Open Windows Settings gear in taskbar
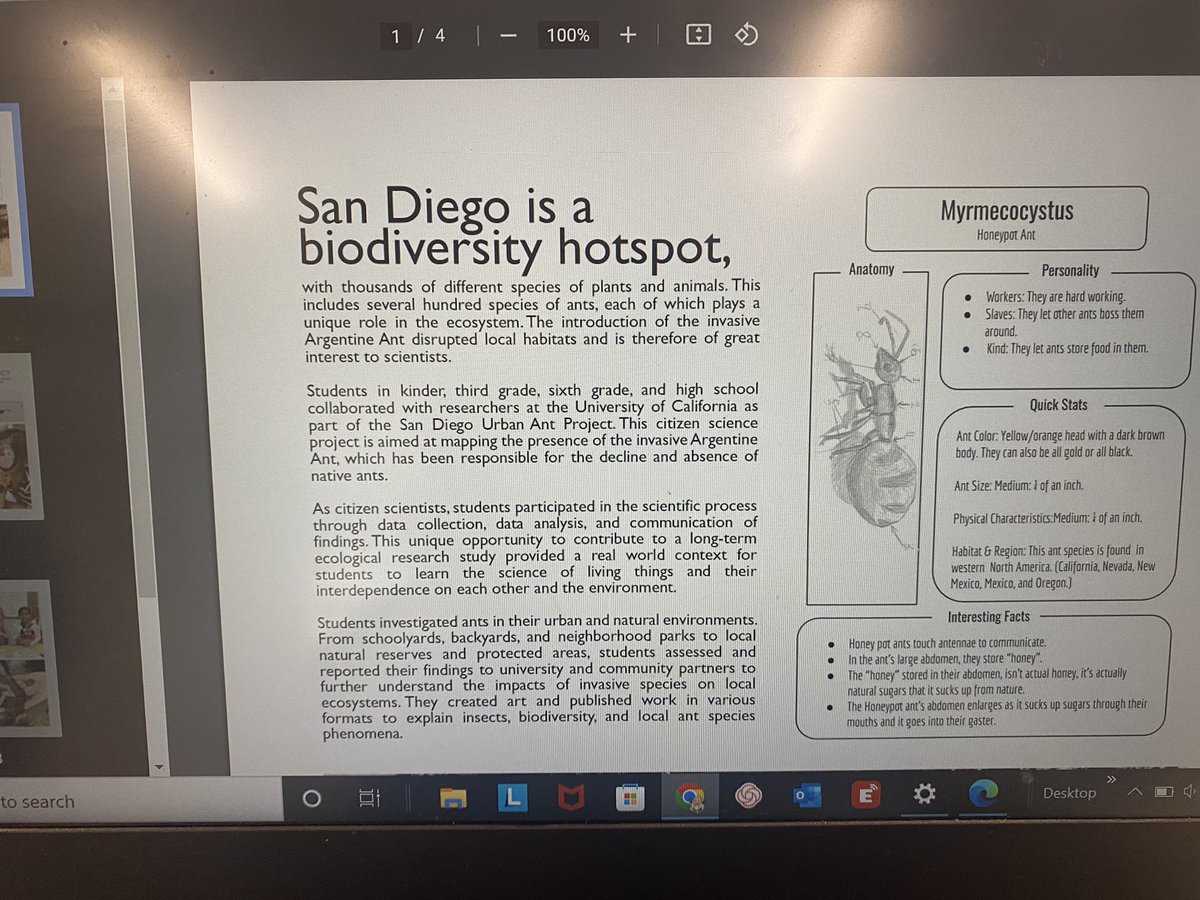The height and width of the screenshot is (900, 1200). click(x=925, y=794)
